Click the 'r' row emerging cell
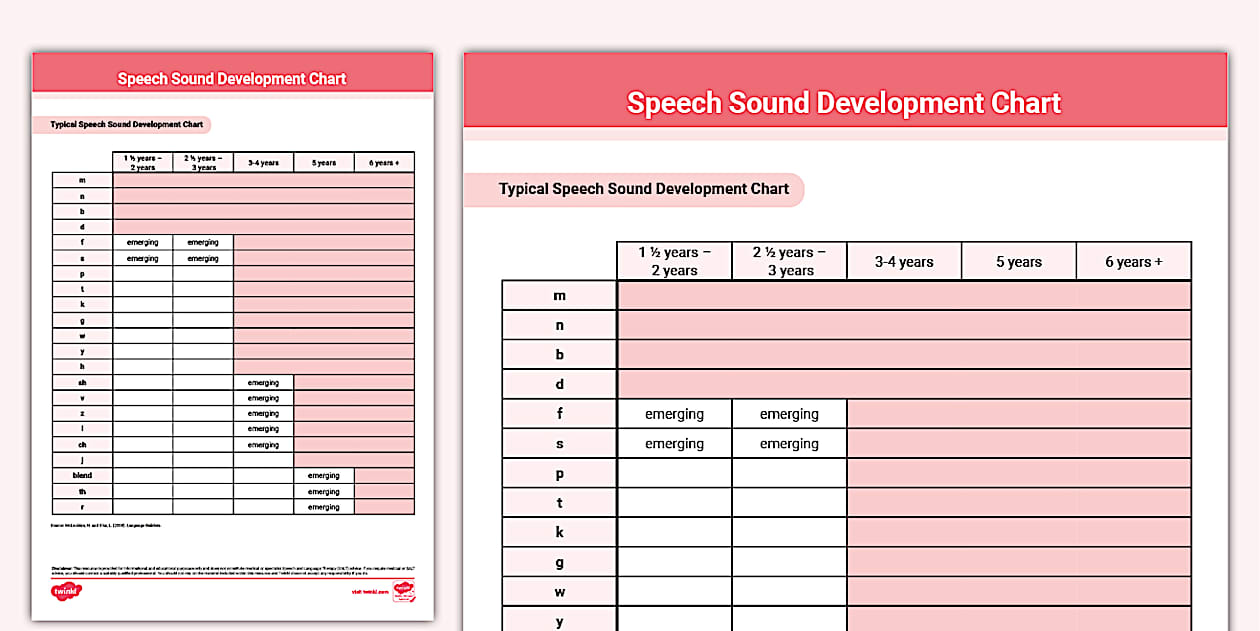The height and width of the screenshot is (631, 1260). (323, 507)
